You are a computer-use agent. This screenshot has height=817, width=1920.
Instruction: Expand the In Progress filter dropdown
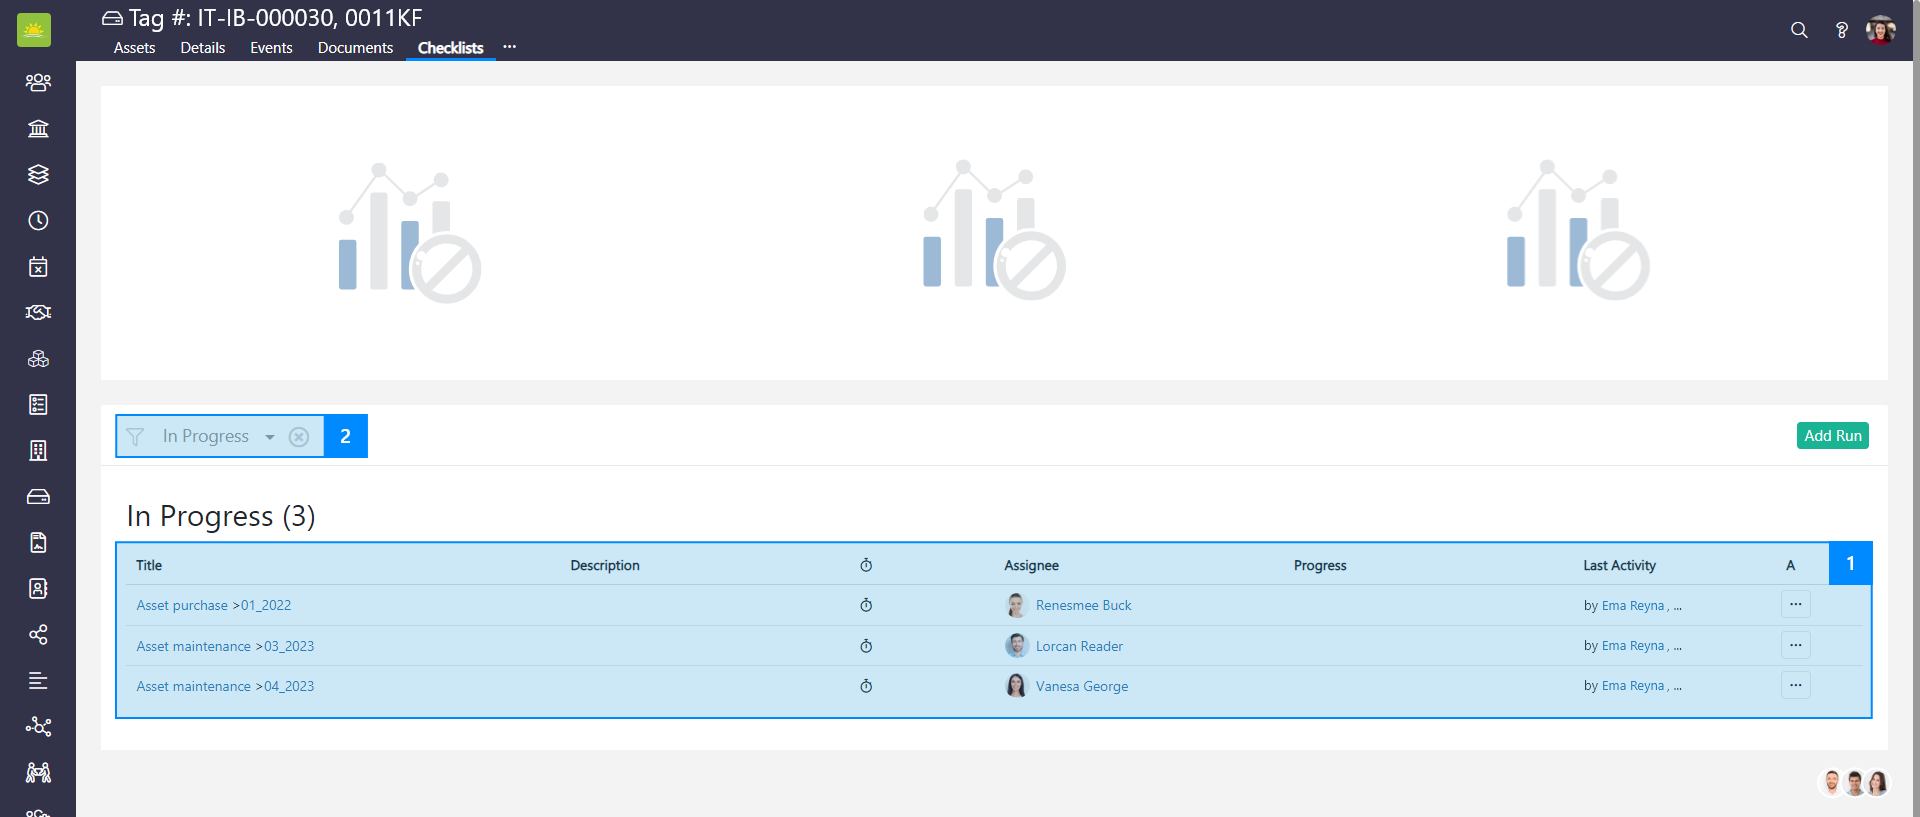click(269, 437)
